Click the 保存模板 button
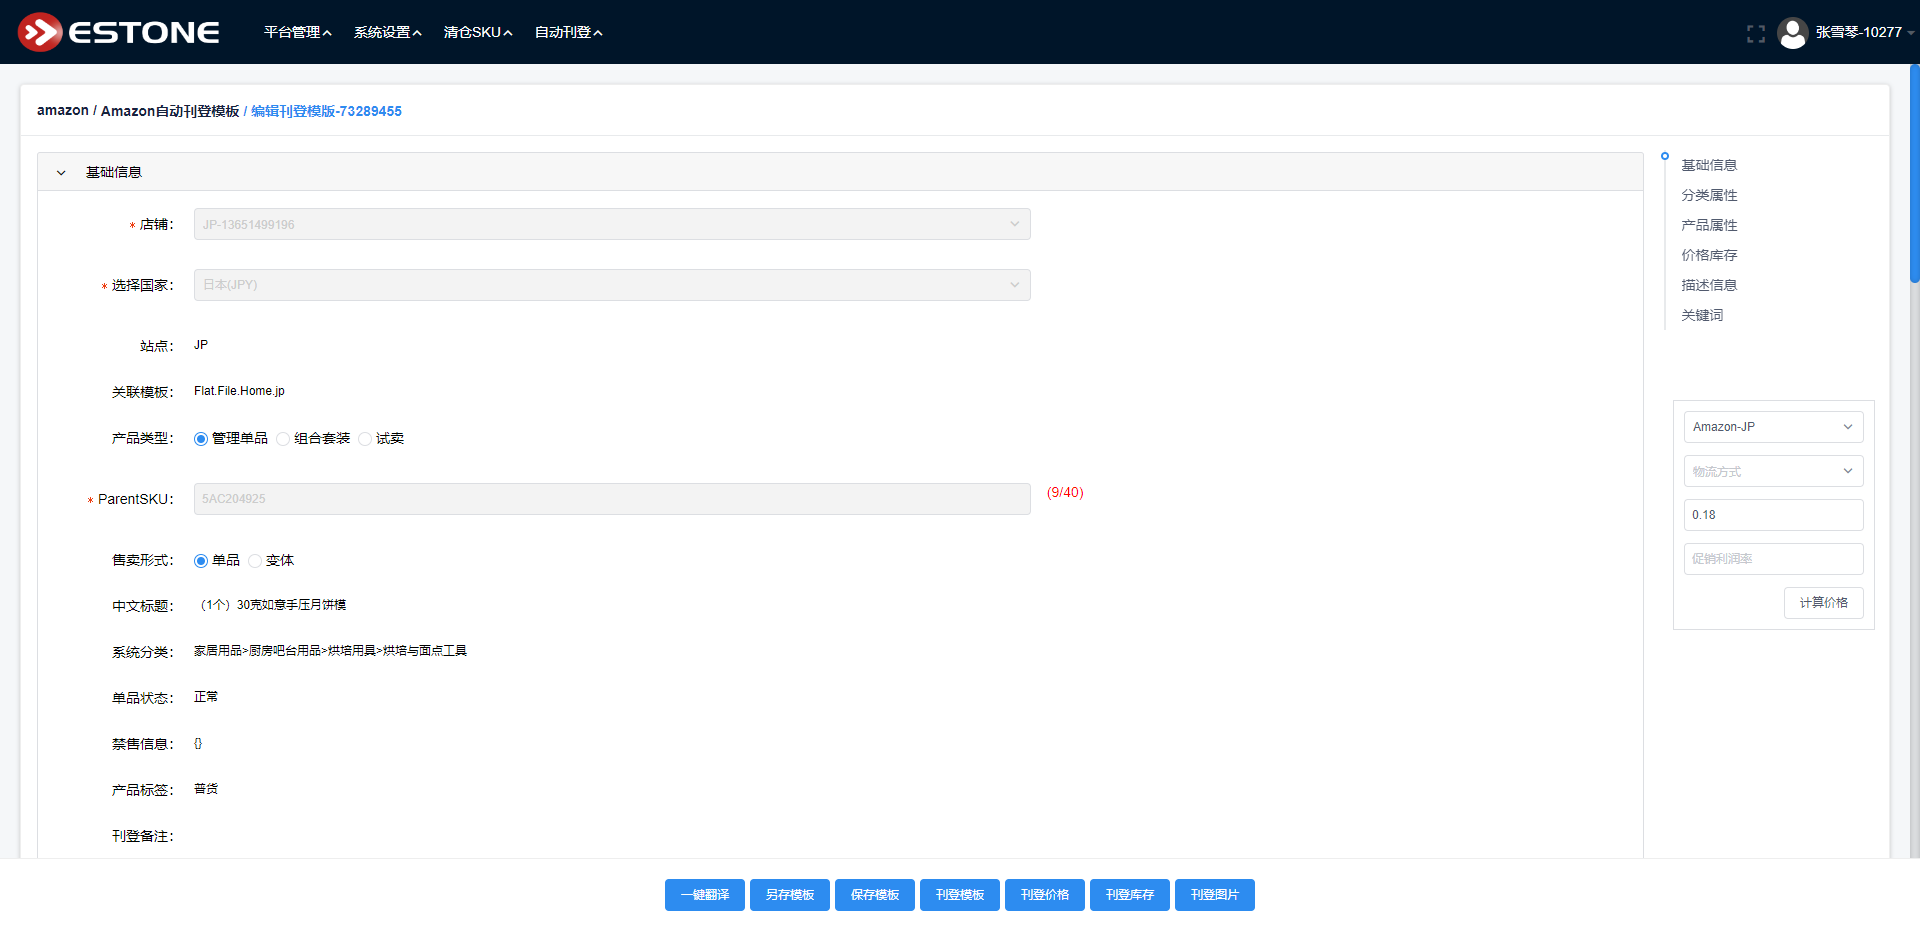The image size is (1920, 931). (x=874, y=895)
